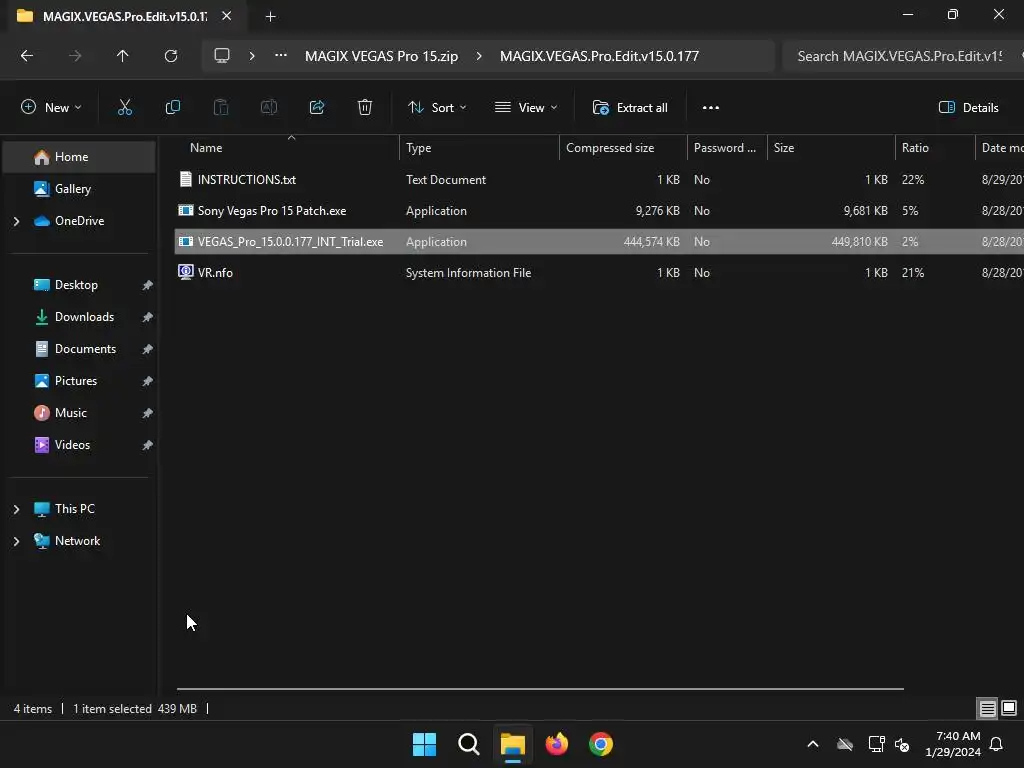The height and width of the screenshot is (768, 1024).
Task: Open the New dropdown menu
Action: point(51,108)
